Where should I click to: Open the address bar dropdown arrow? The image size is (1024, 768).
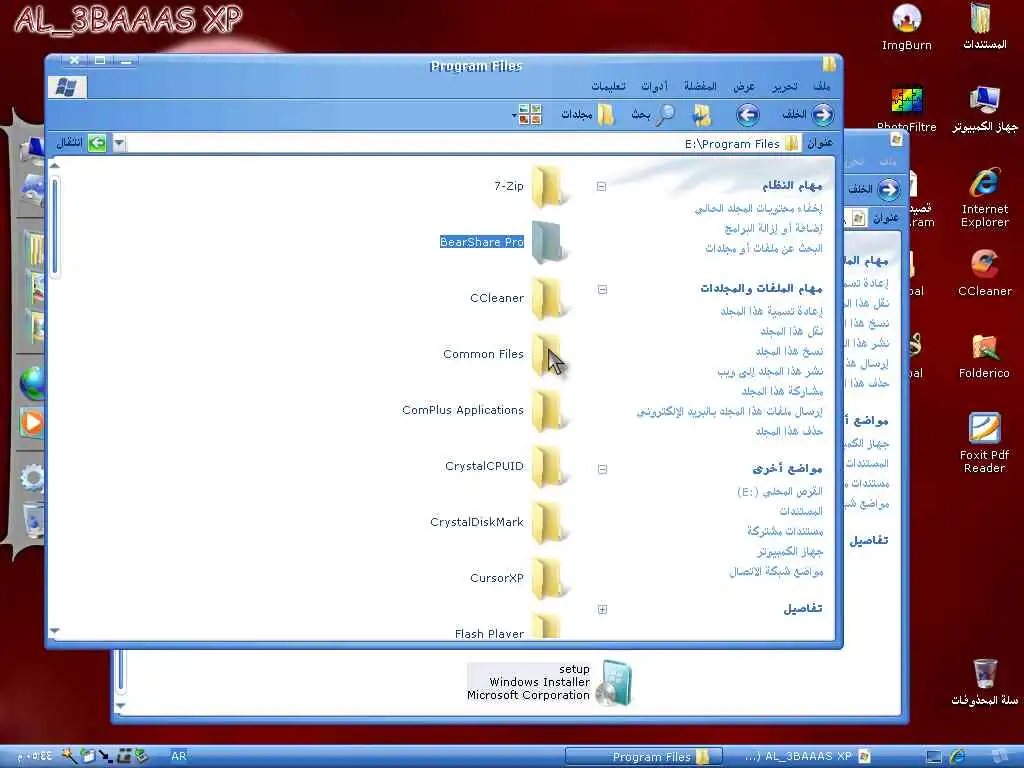pos(119,143)
